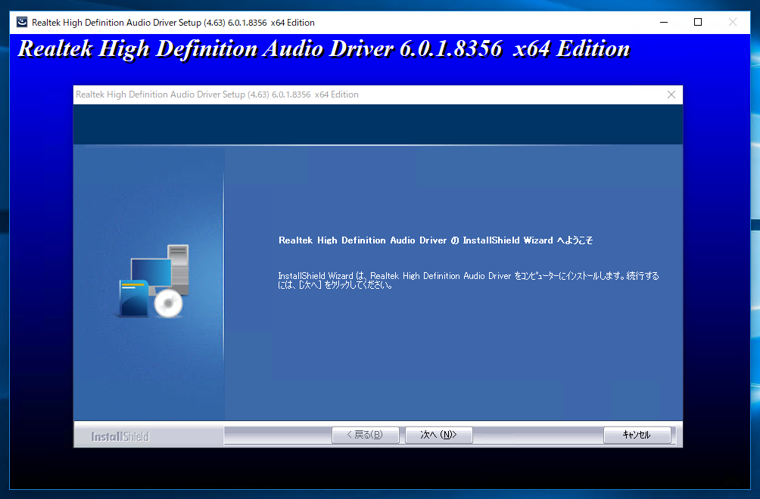Close the outer Realtek setup window
This screenshot has height=499, width=760.
pyautogui.click(x=732, y=22)
